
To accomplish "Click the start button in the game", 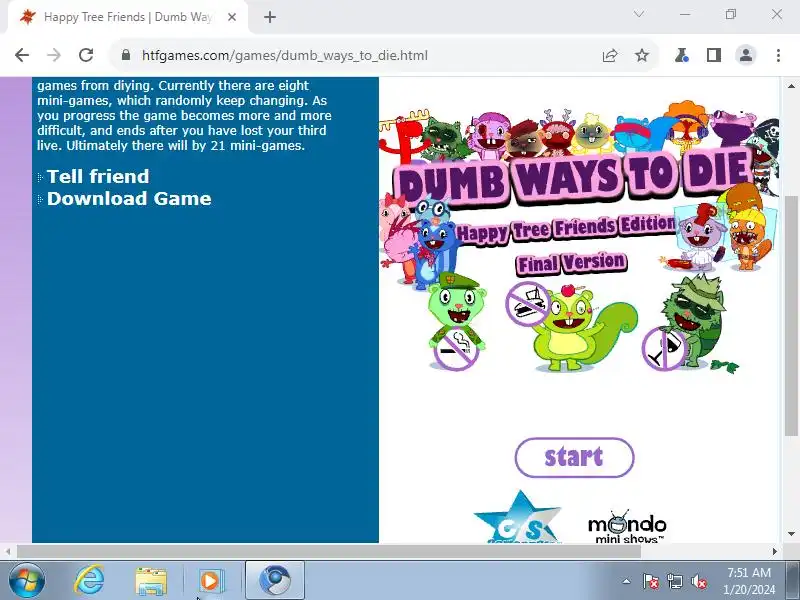I will 574,457.
